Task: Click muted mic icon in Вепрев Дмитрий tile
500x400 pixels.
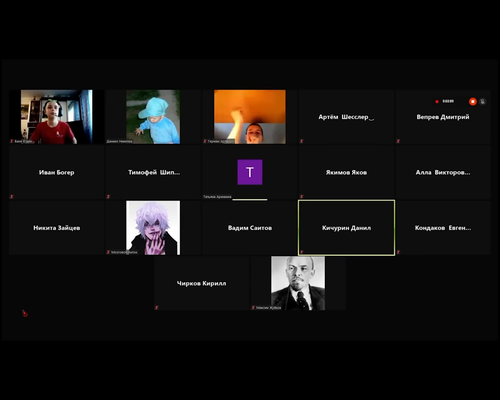Action: click(x=398, y=141)
